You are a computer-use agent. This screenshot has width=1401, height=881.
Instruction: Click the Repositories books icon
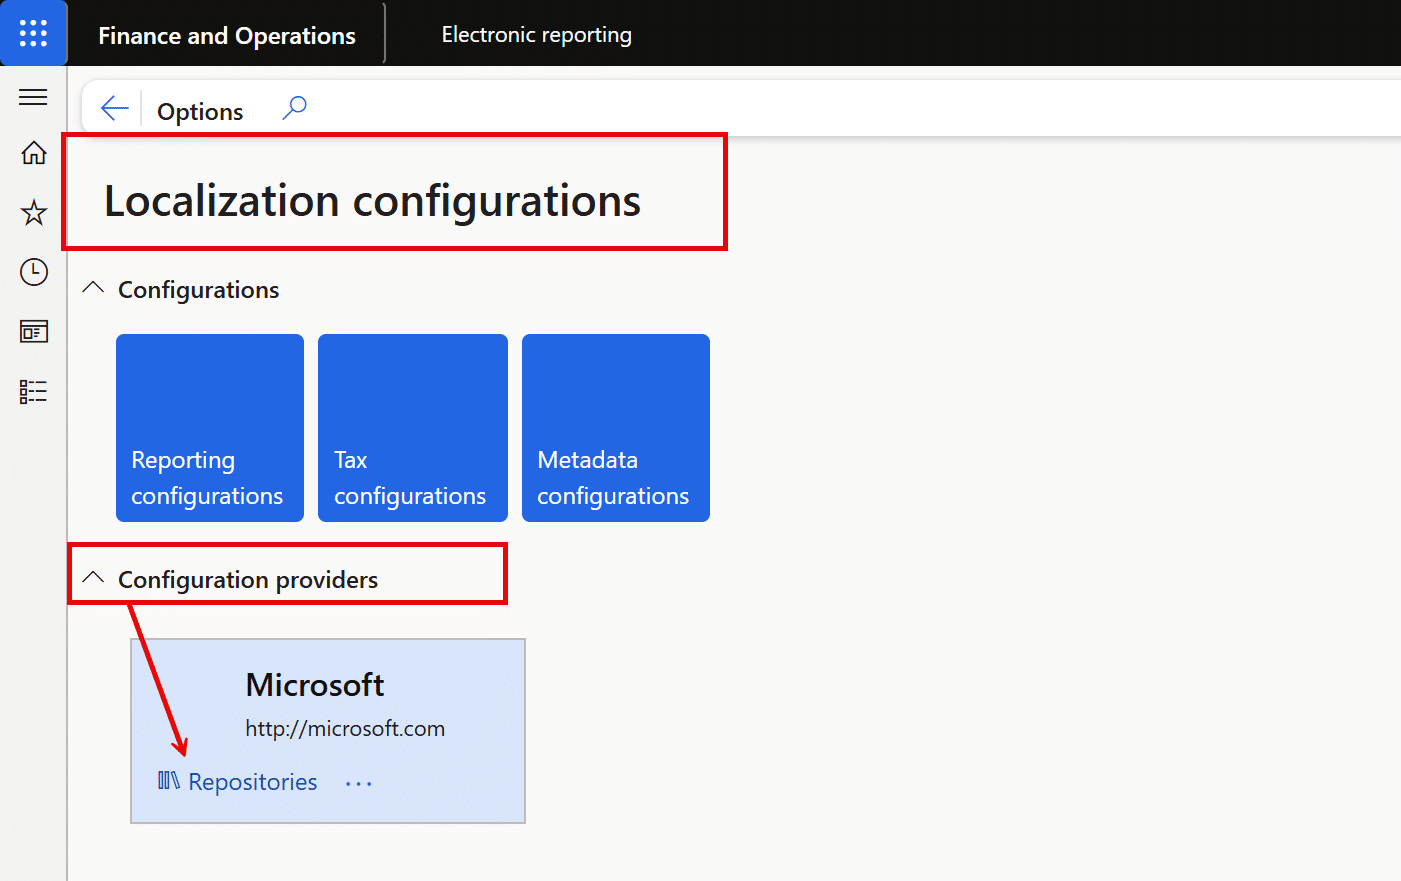coord(169,781)
